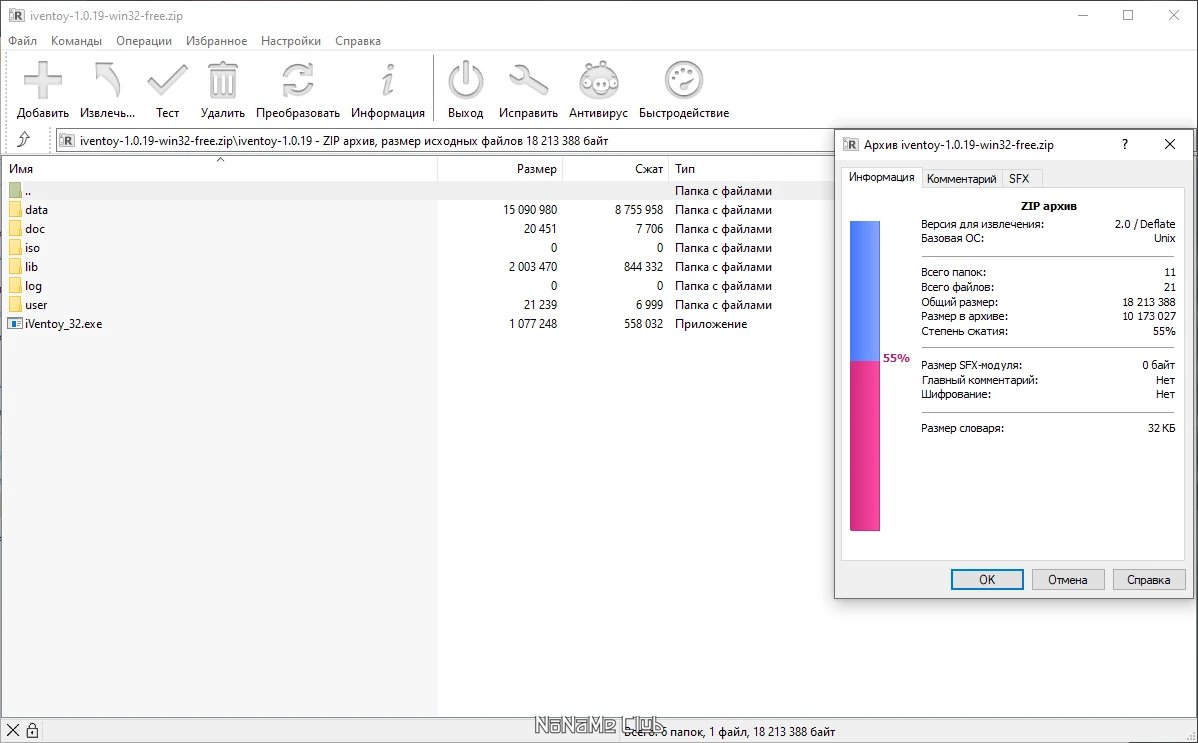This screenshot has width=1198, height=743.
Task: Switch to the SFX tab
Action: (x=1019, y=179)
